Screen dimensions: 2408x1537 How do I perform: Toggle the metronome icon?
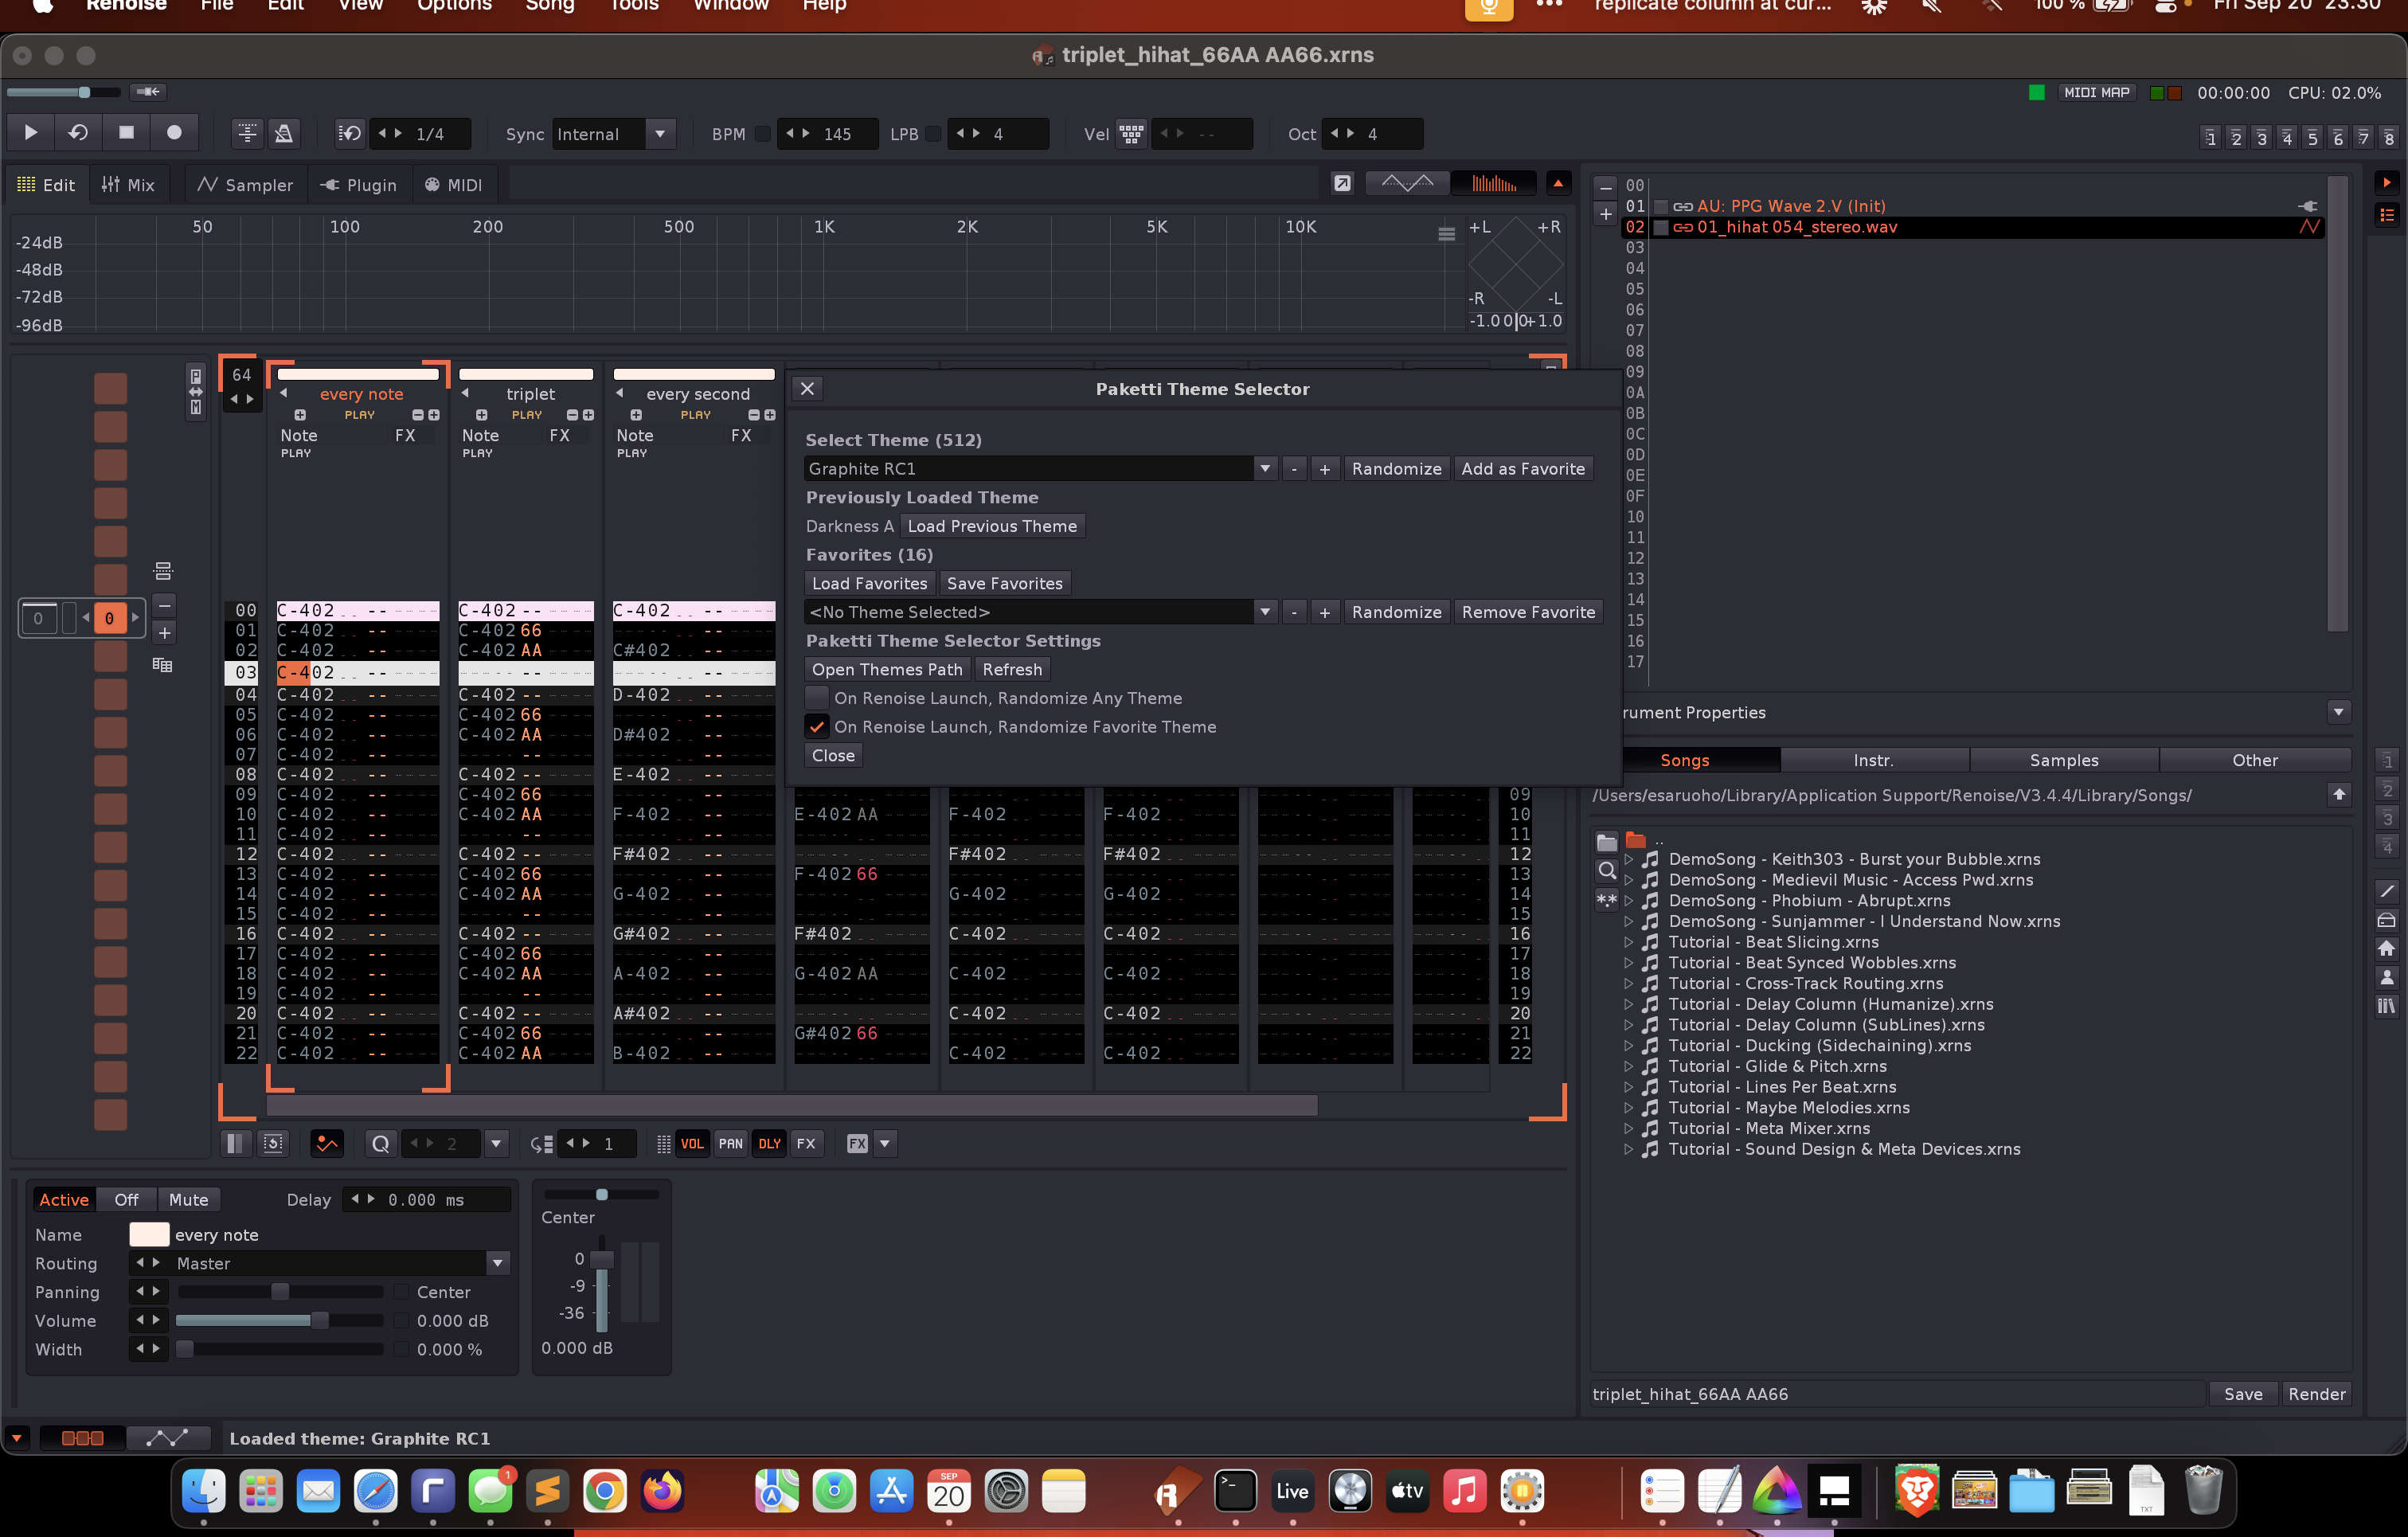coord(284,133)
